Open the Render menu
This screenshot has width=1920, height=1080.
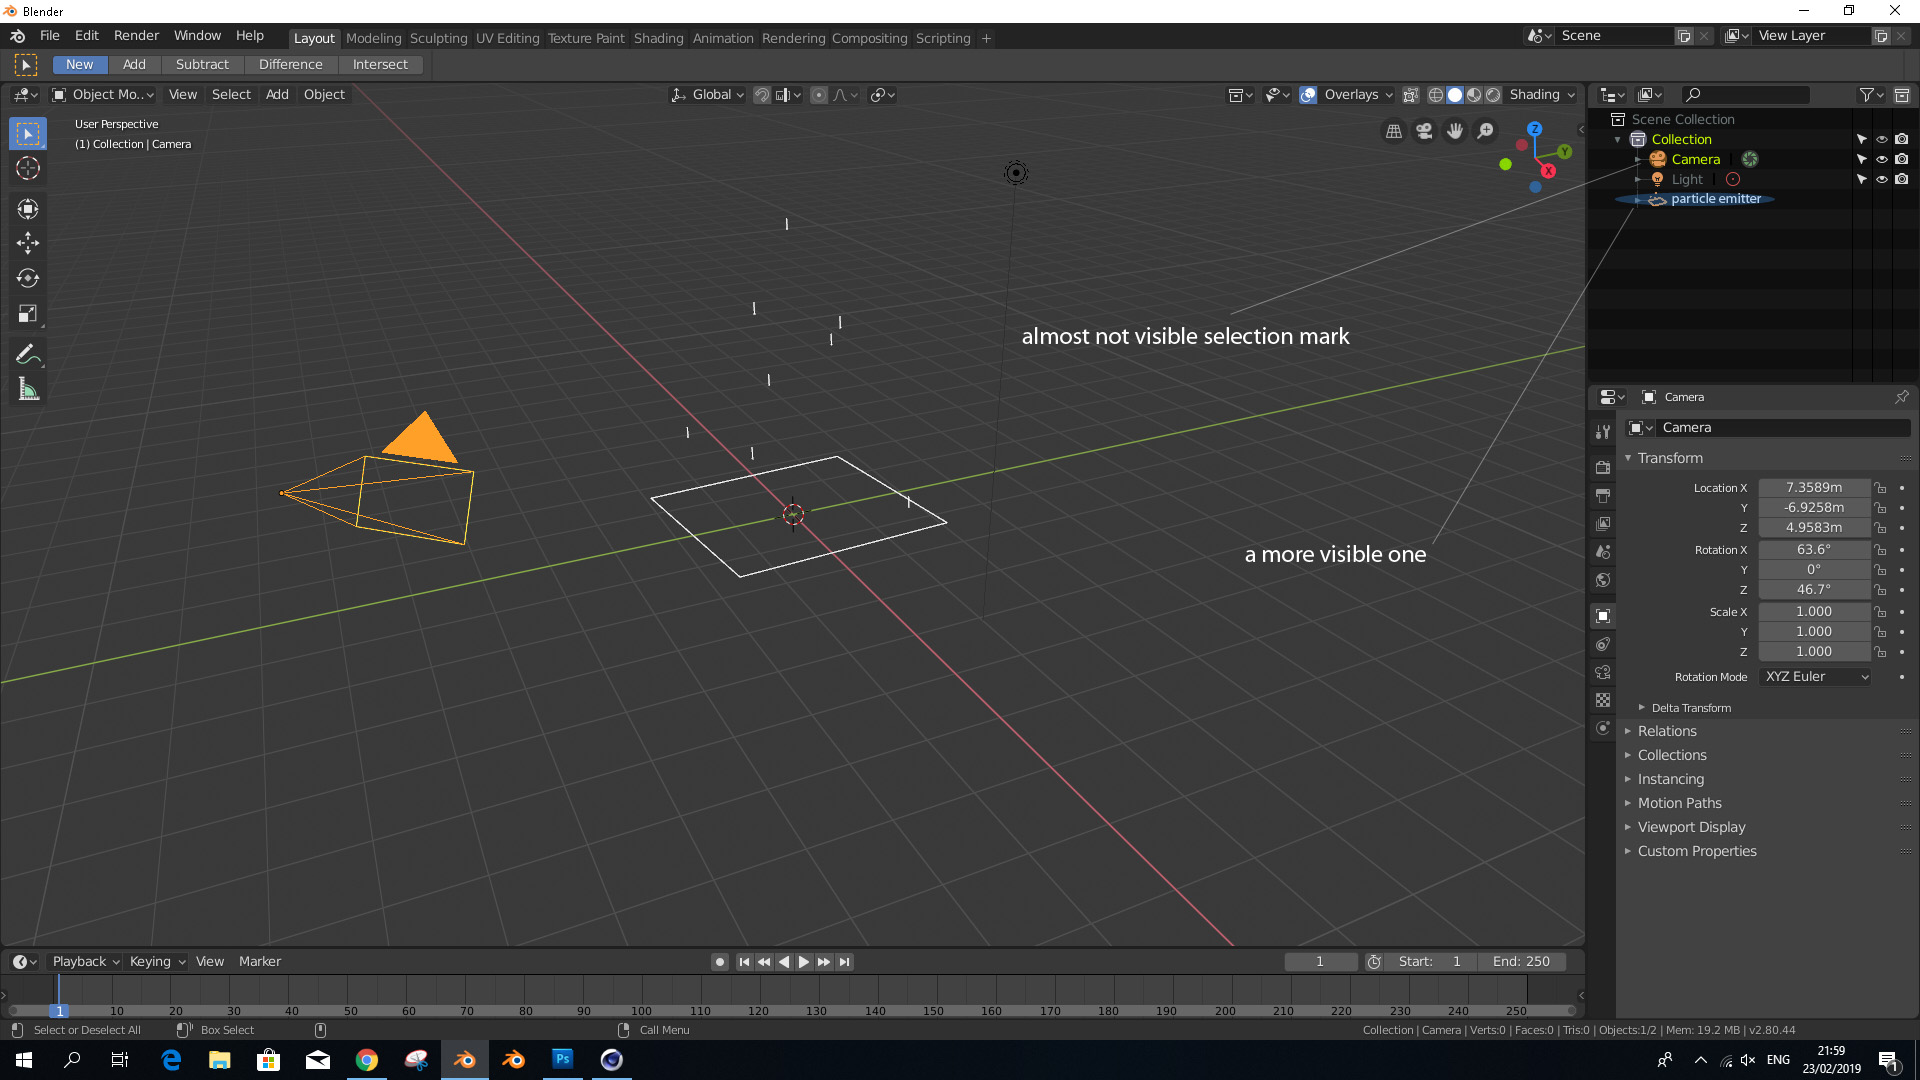click(136, 36)
